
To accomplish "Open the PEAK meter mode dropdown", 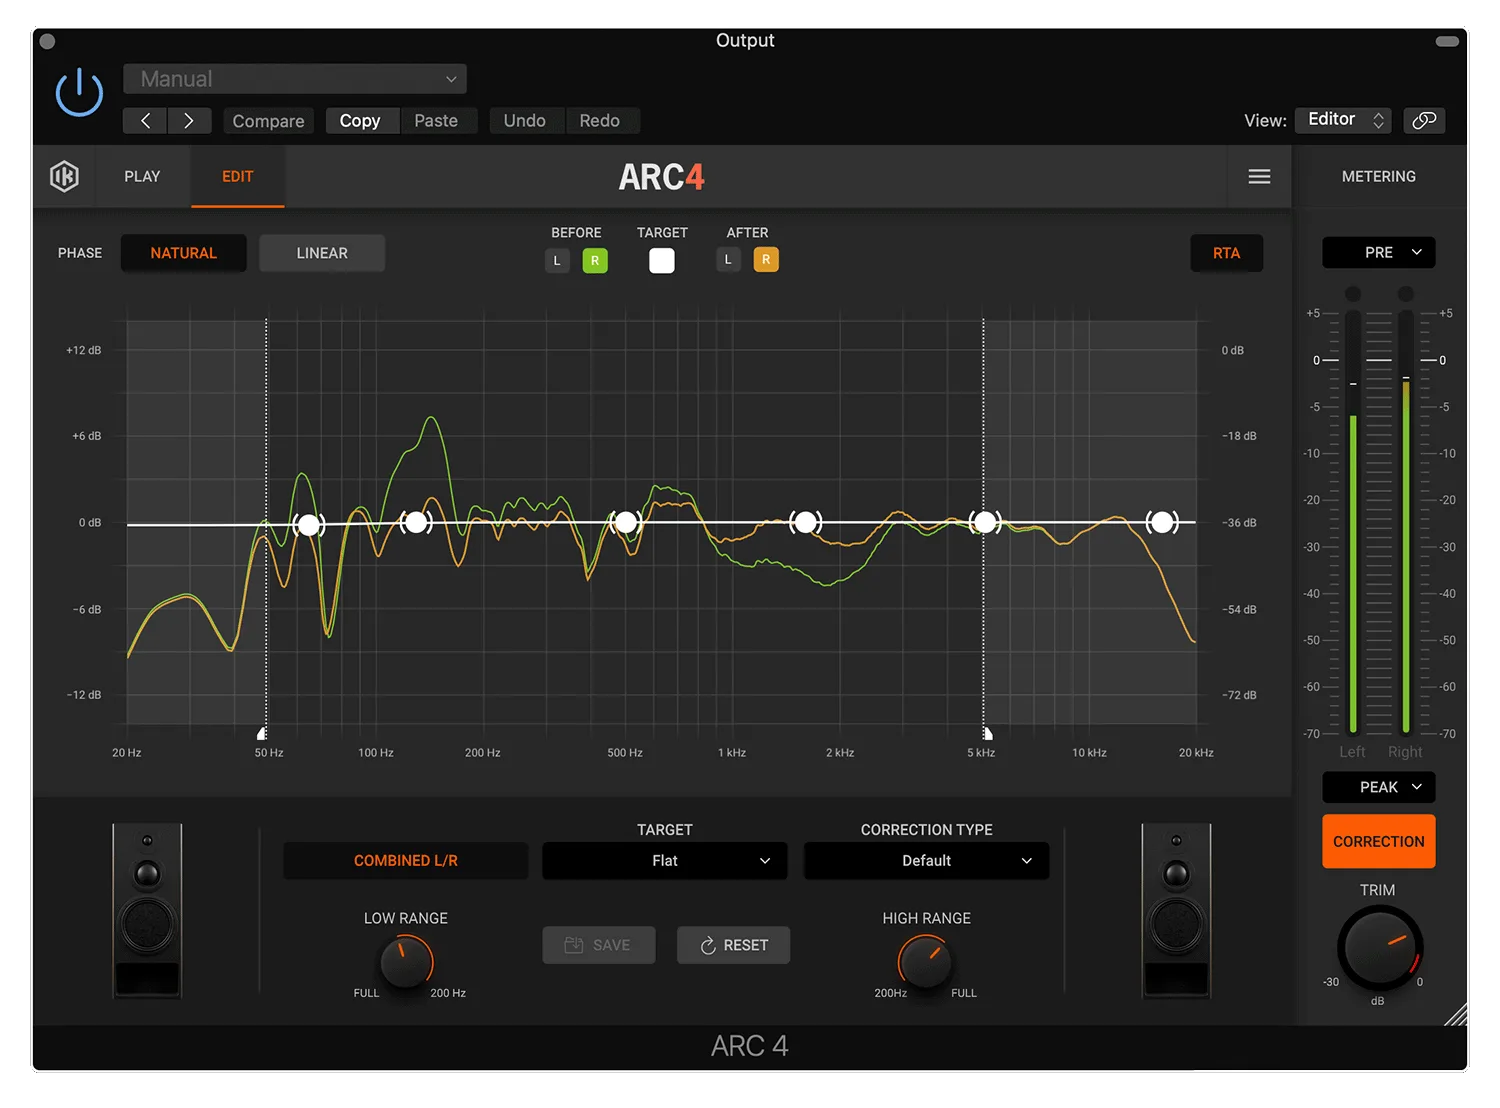I will pos(1379,787).
